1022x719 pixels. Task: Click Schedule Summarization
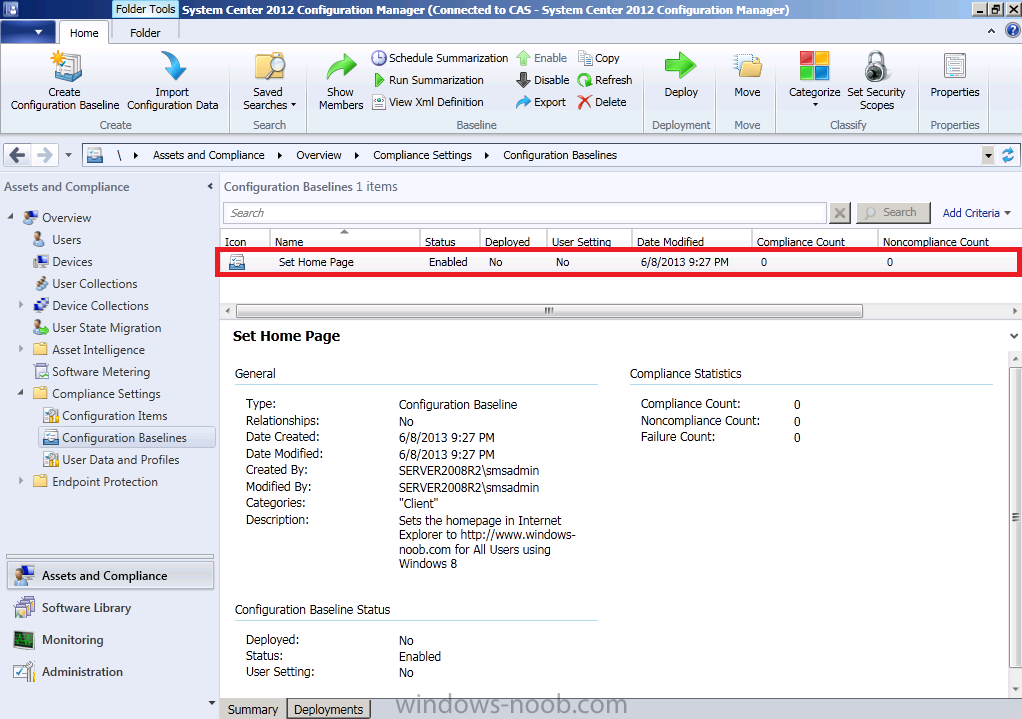click(439, 58)
